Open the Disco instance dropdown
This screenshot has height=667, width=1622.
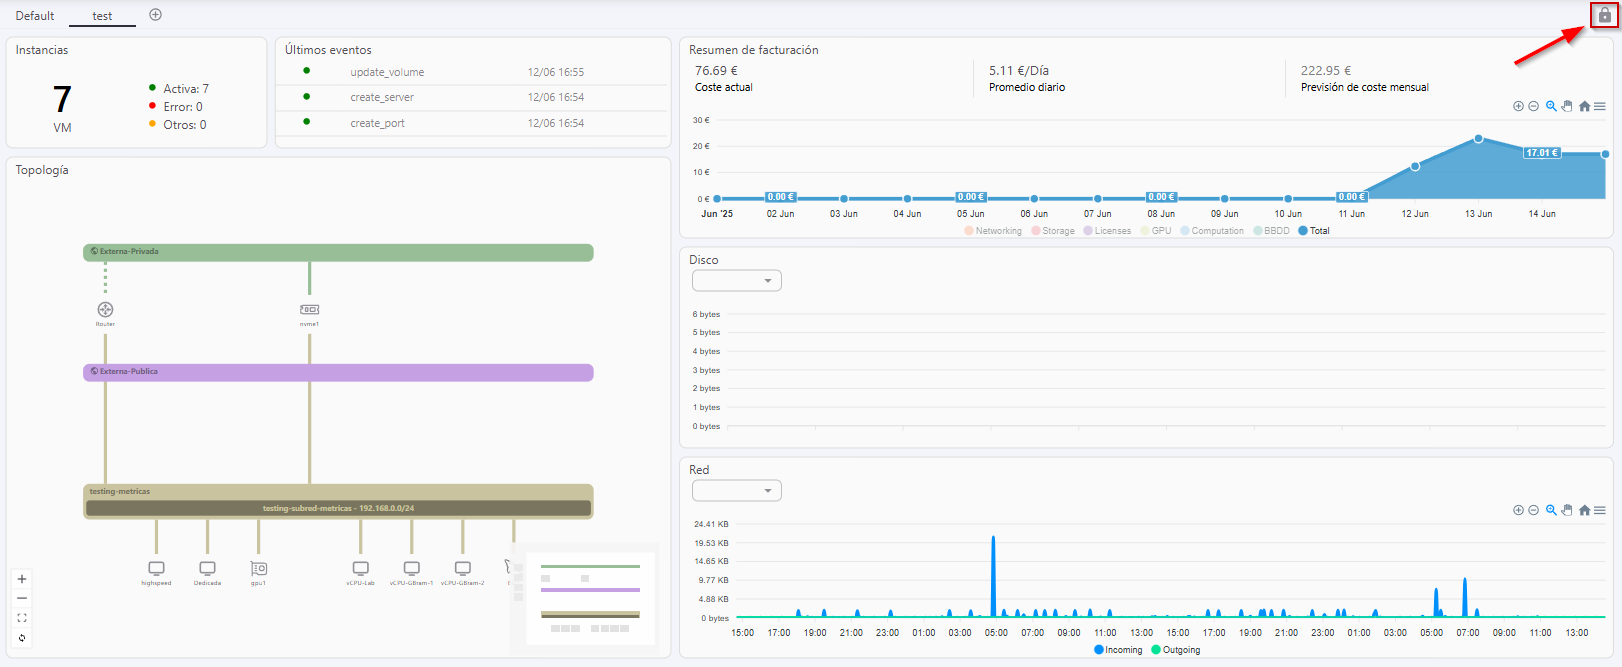point(736,281)
